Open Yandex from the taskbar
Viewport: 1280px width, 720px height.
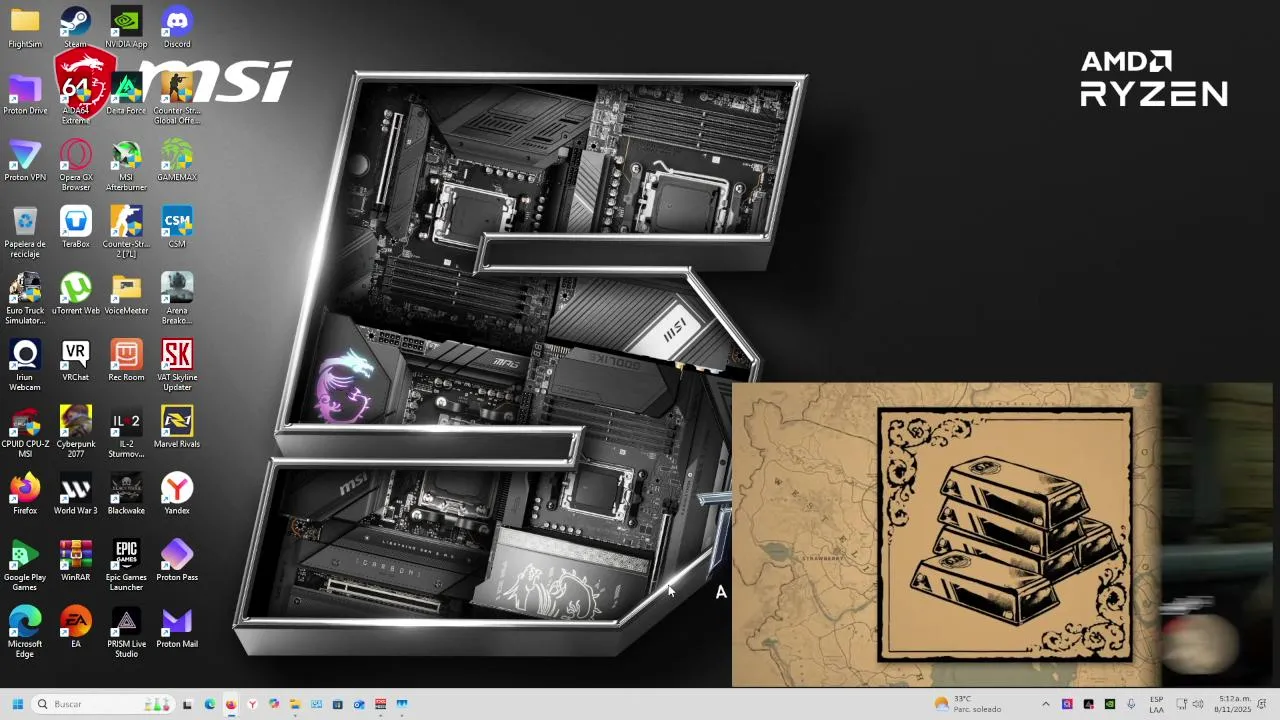pyautogui.click(x=252, y=704)
